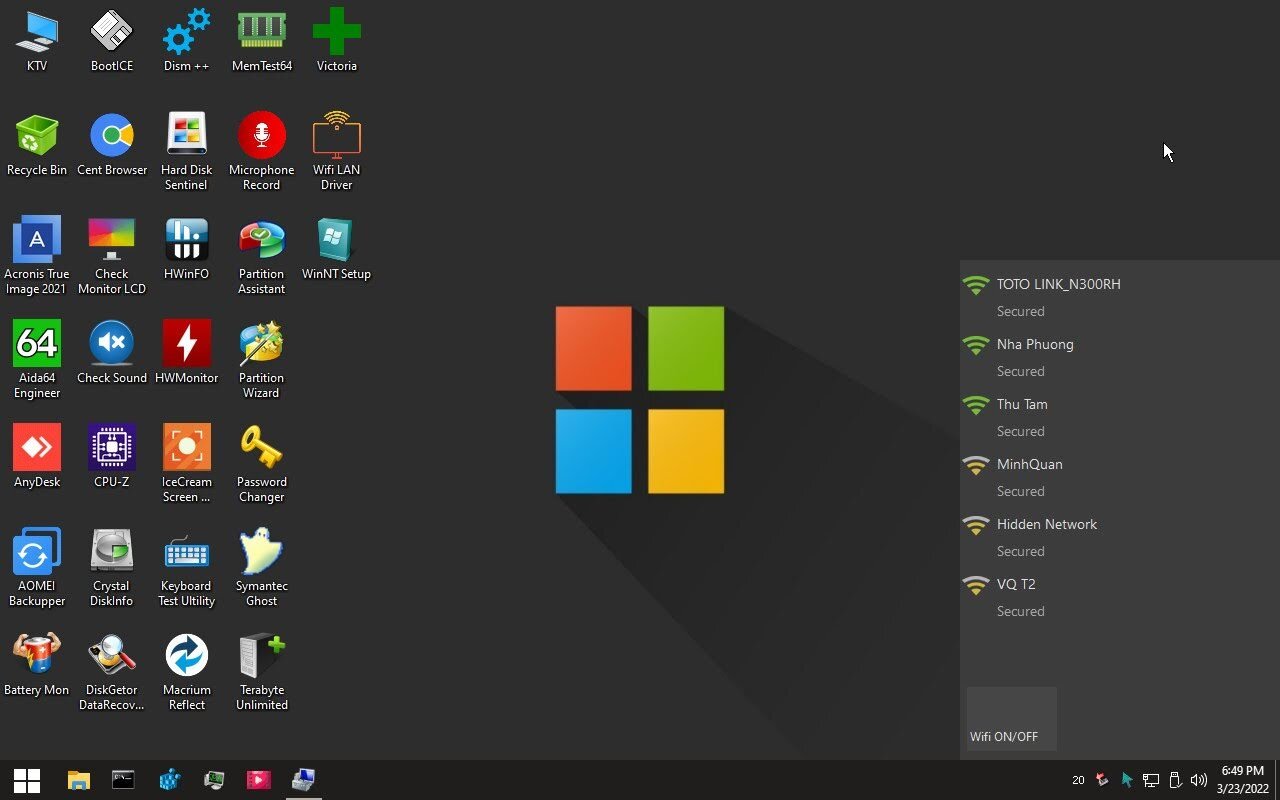Open Hard Disk Sentinel icon
The image size is (1280, 800).
[x=187, y=151]
